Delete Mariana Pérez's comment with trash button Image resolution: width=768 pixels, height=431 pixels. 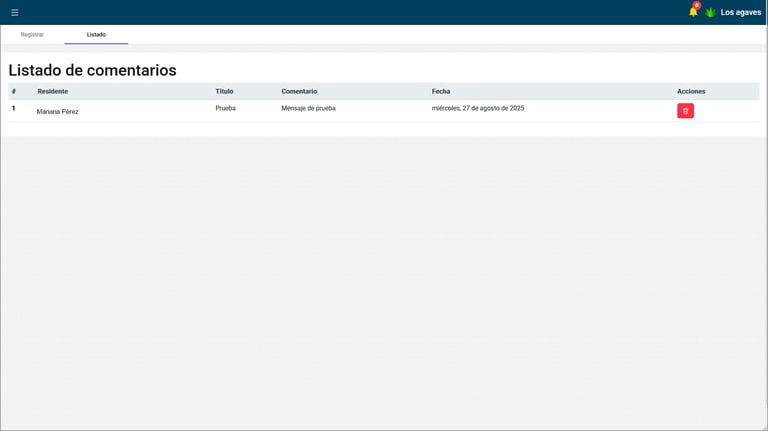[685, 111]
